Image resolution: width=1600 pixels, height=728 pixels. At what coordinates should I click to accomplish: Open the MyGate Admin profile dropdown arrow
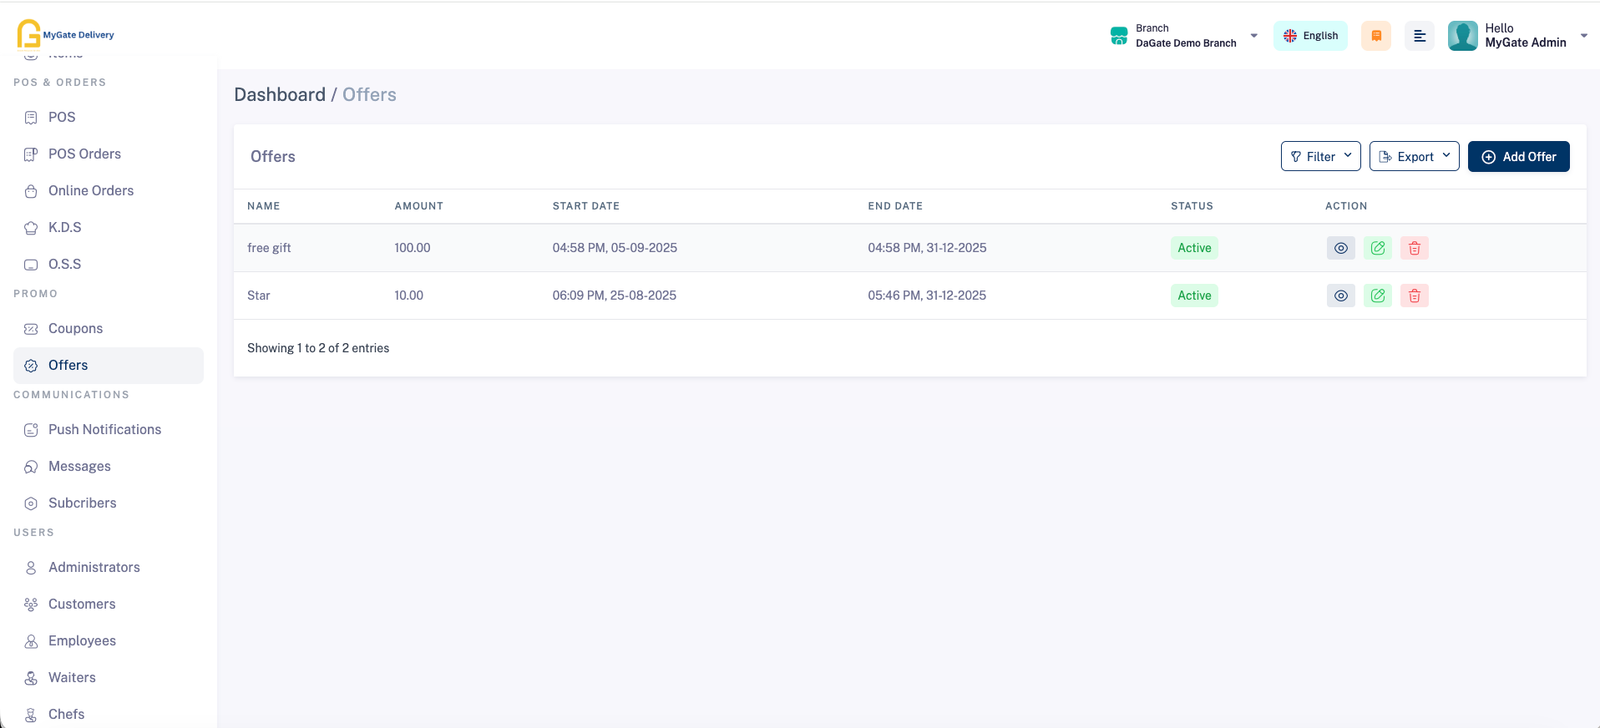click(x=1584, y=36)
